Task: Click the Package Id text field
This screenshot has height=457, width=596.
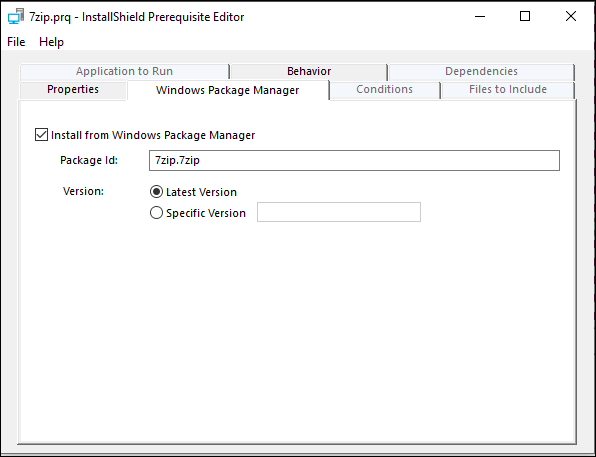Action: [x=354, y=160]
